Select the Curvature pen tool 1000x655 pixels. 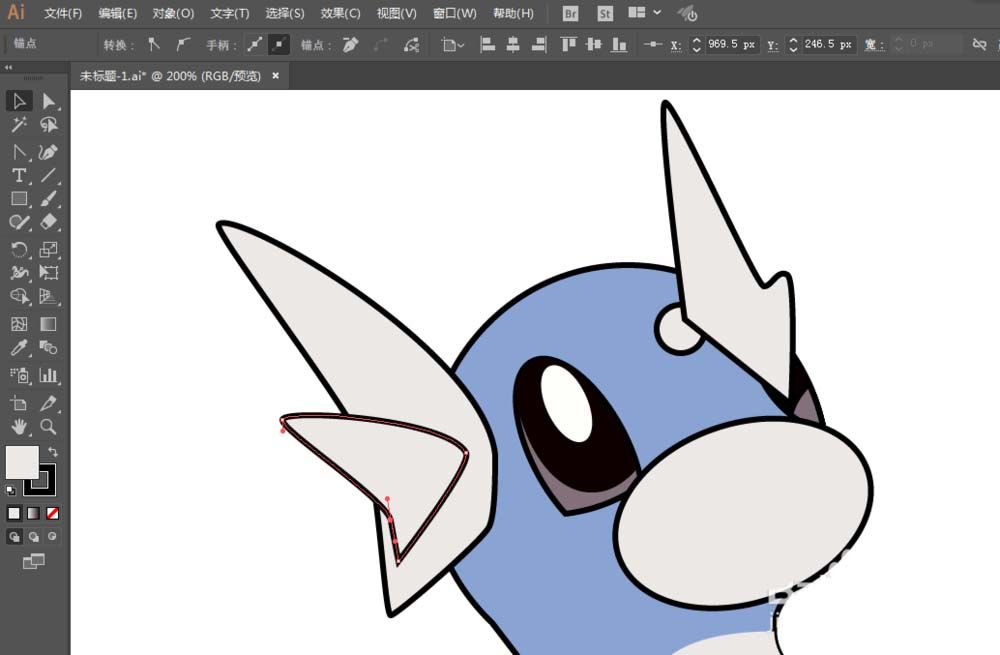pos(48,152)
